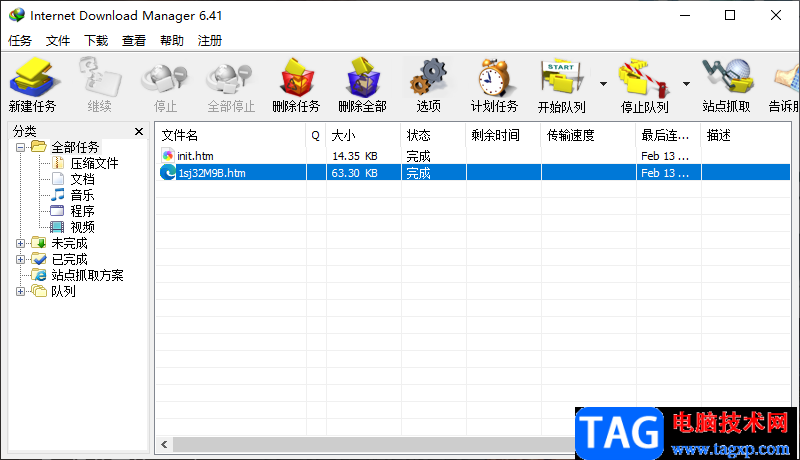Click the IDM title bar app icon
This screenshot has width=800, height=460.
click(17, 15)
